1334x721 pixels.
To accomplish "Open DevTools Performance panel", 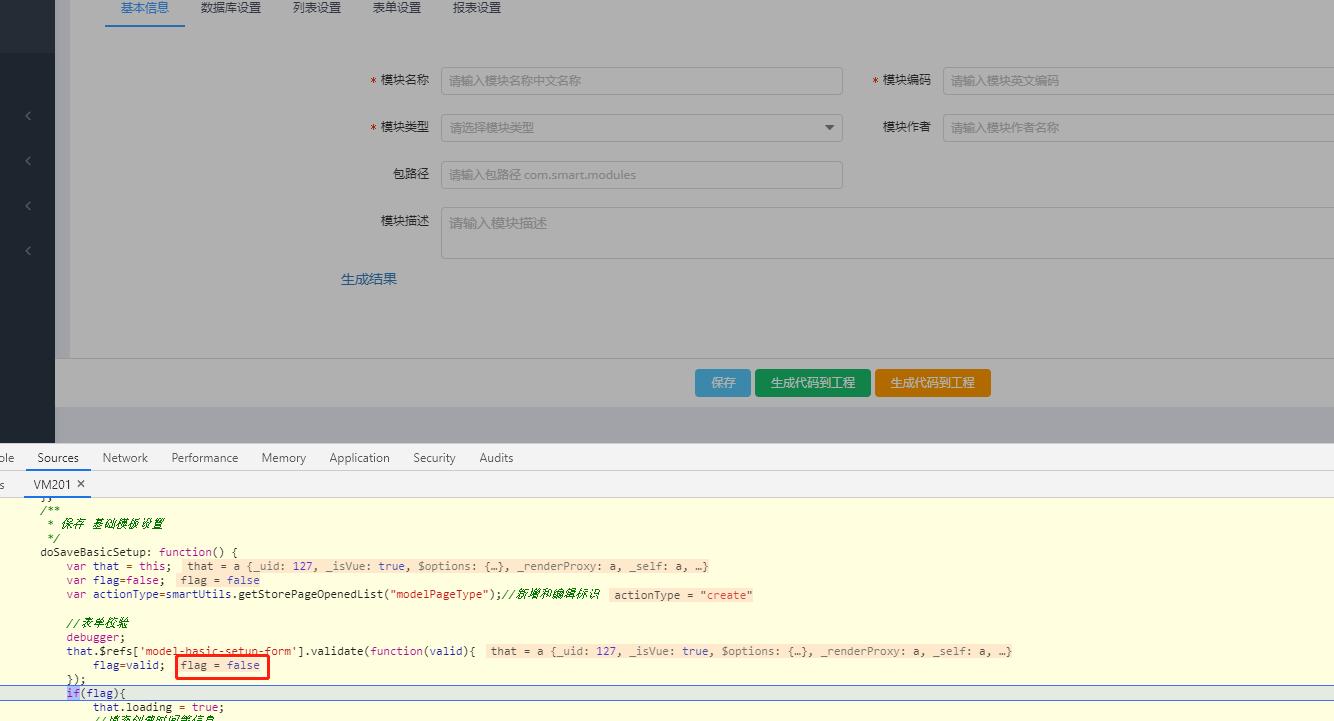I will pyautogui.click(x=205, y=458).
